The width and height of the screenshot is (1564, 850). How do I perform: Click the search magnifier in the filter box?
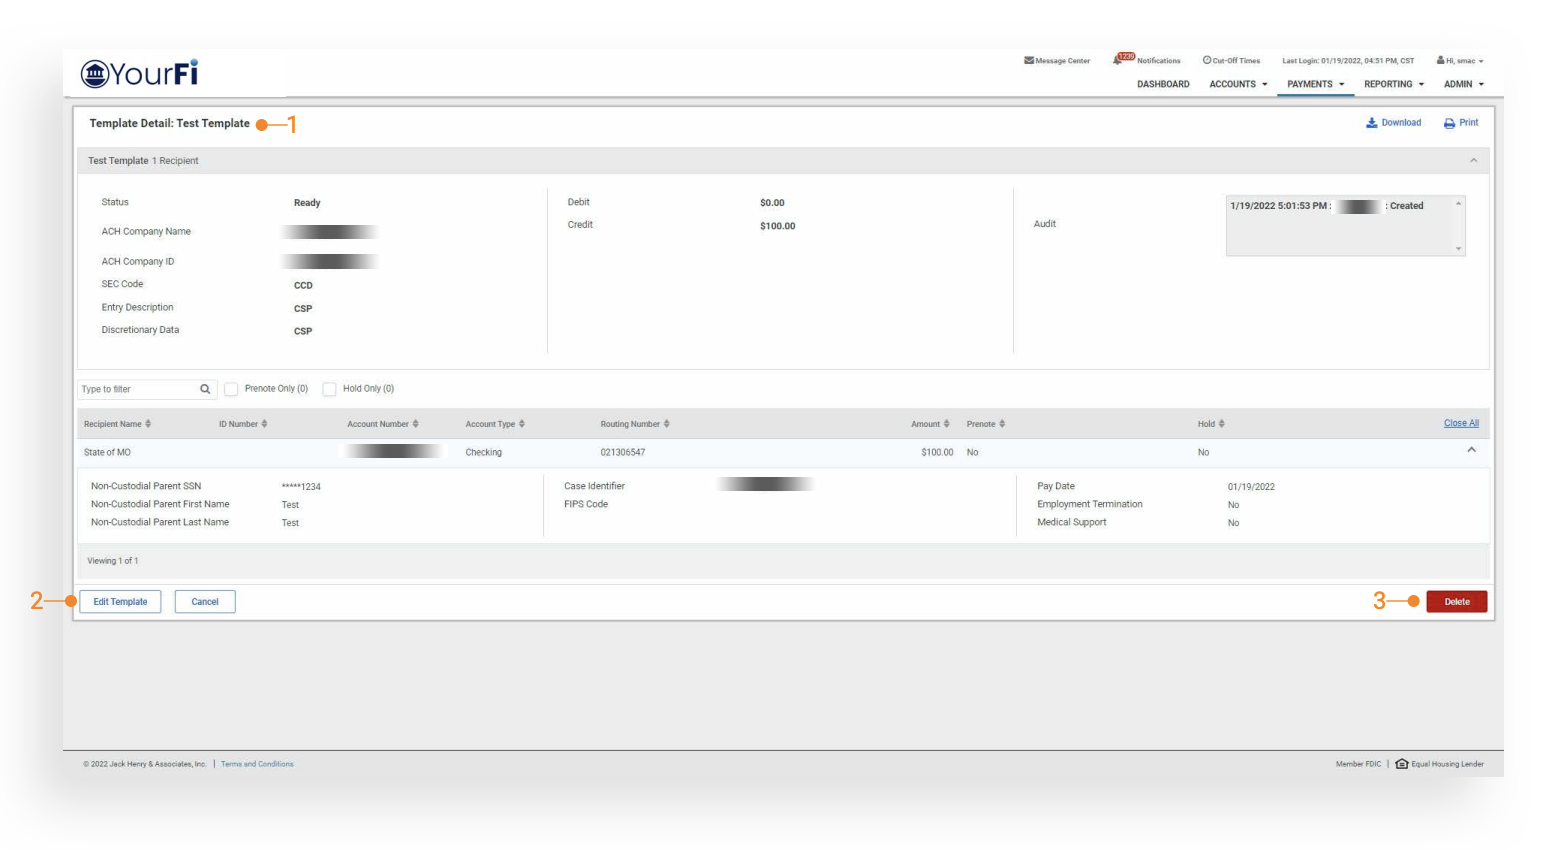click(205, 389)
